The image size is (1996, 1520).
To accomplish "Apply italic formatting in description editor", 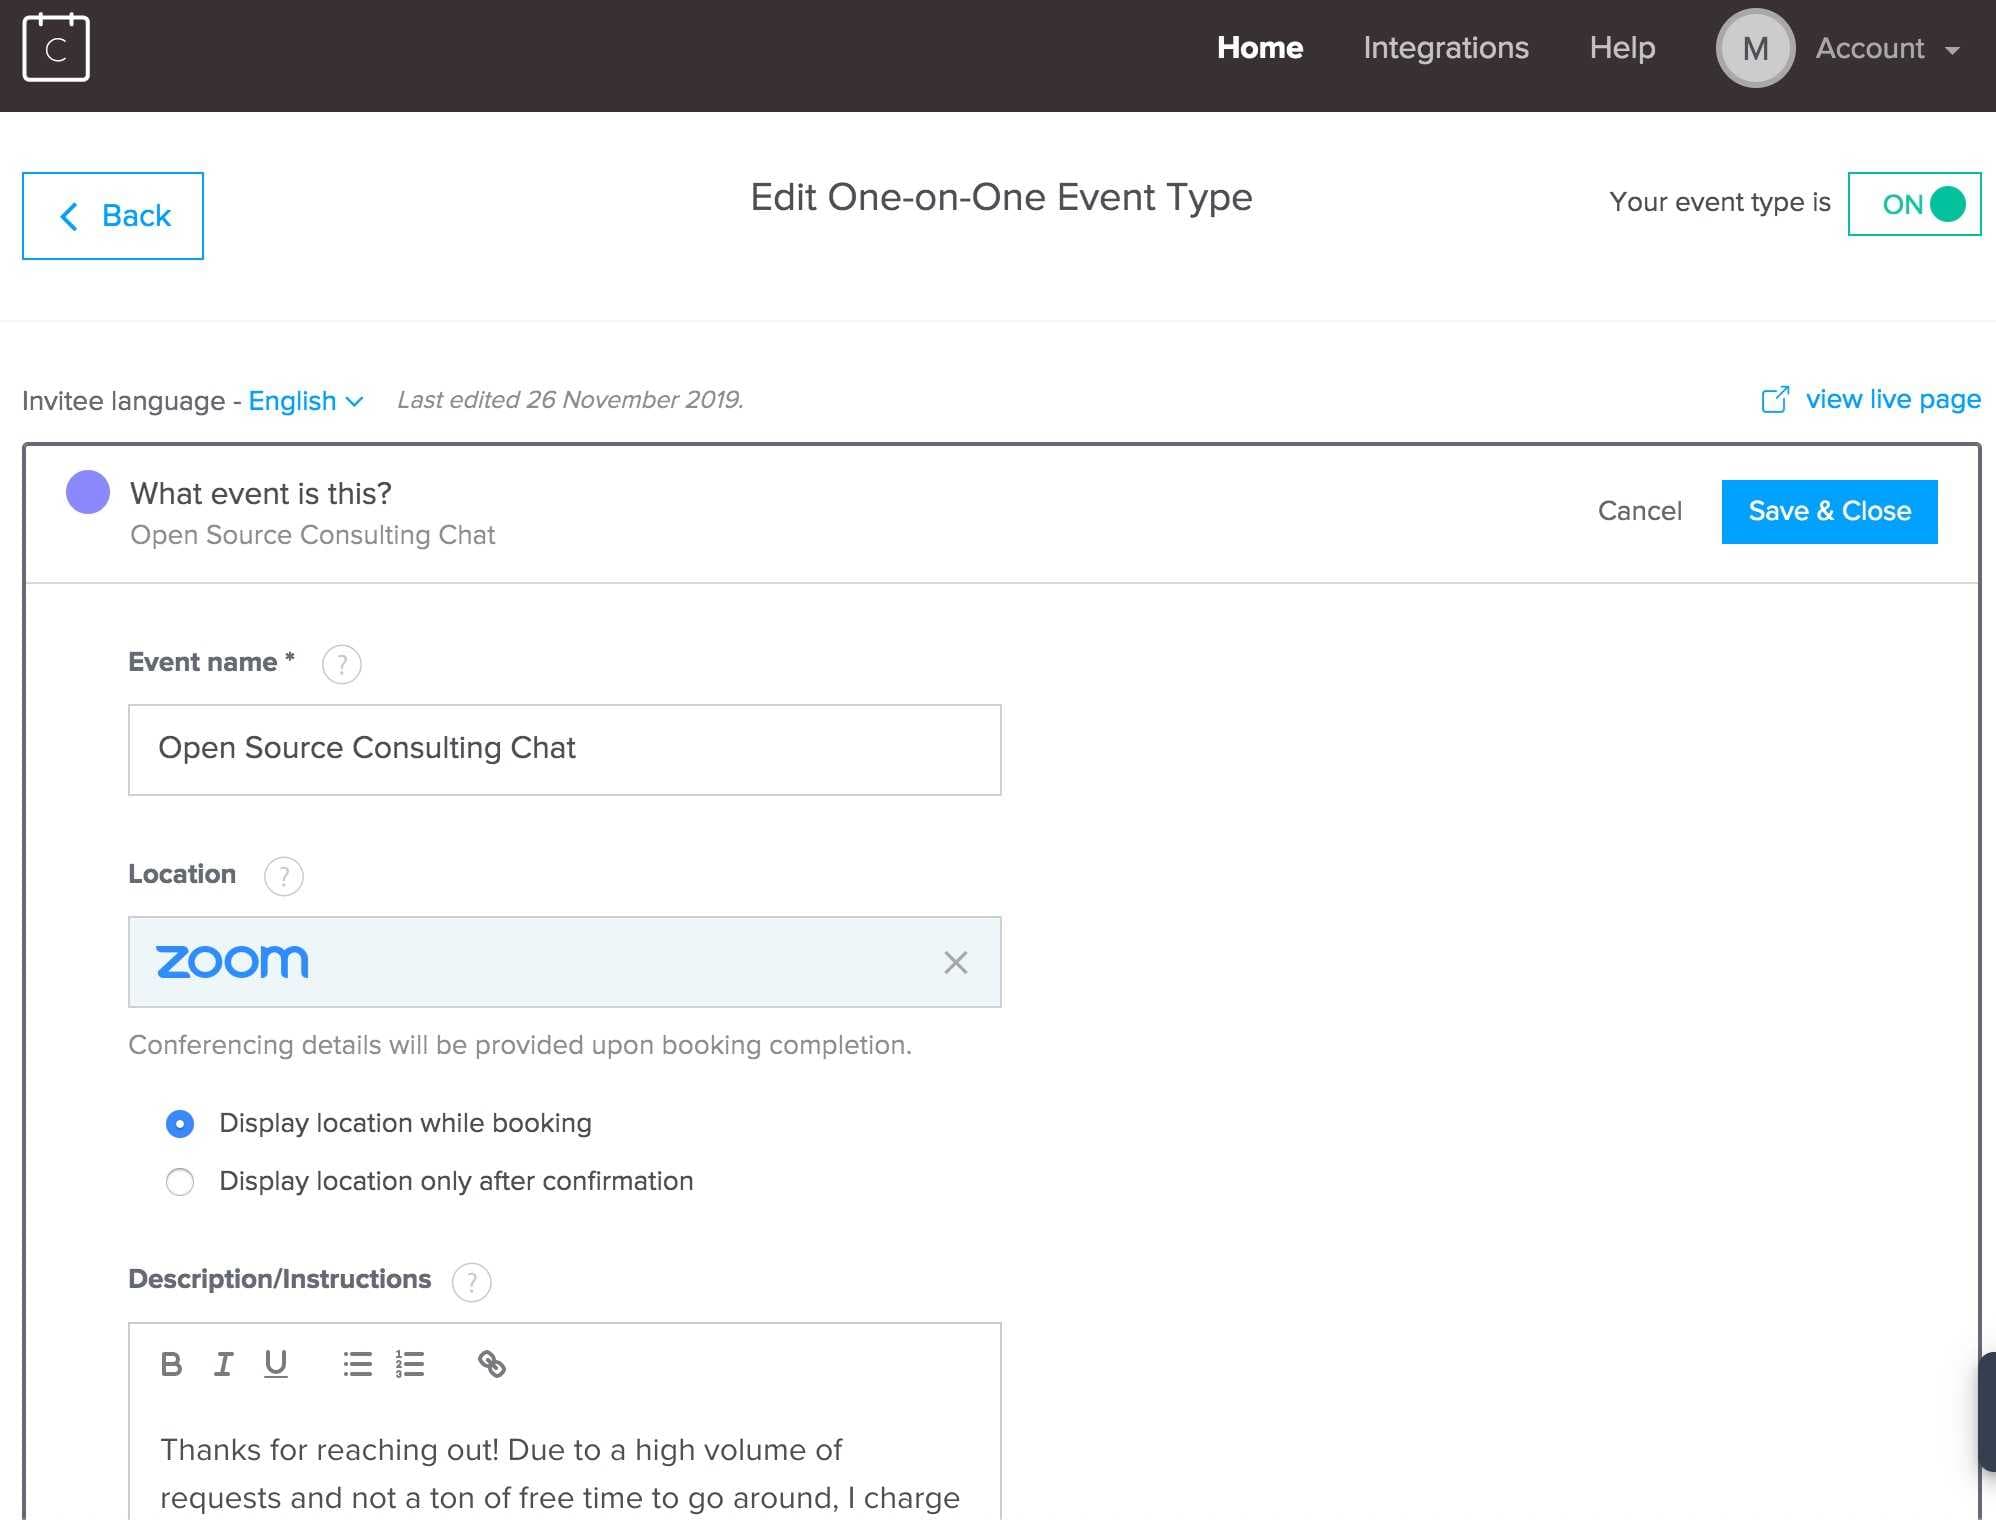I will click(224, 1364).
